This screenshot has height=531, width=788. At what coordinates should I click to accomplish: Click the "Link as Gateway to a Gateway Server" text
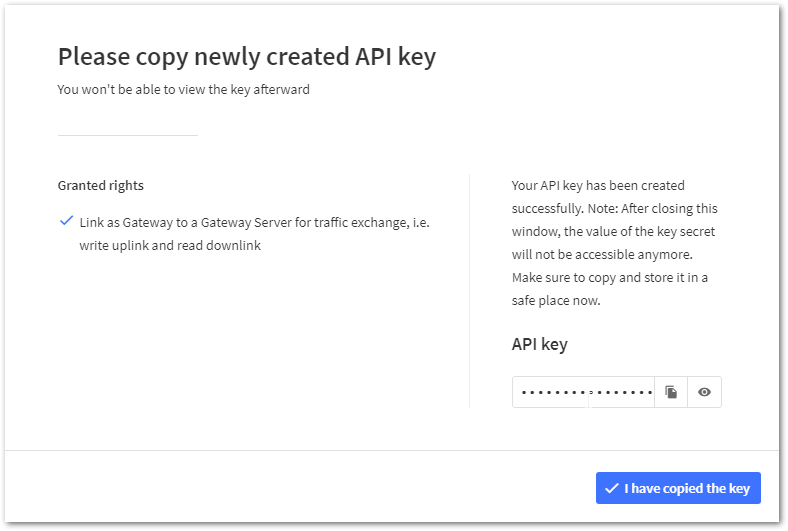click(x=254, y=221)
